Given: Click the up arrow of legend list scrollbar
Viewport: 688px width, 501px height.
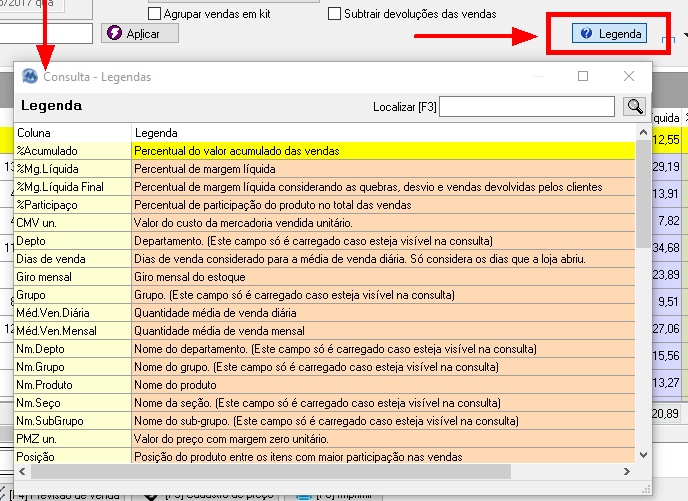Looking at the screenshot, I should click(643, 132).
